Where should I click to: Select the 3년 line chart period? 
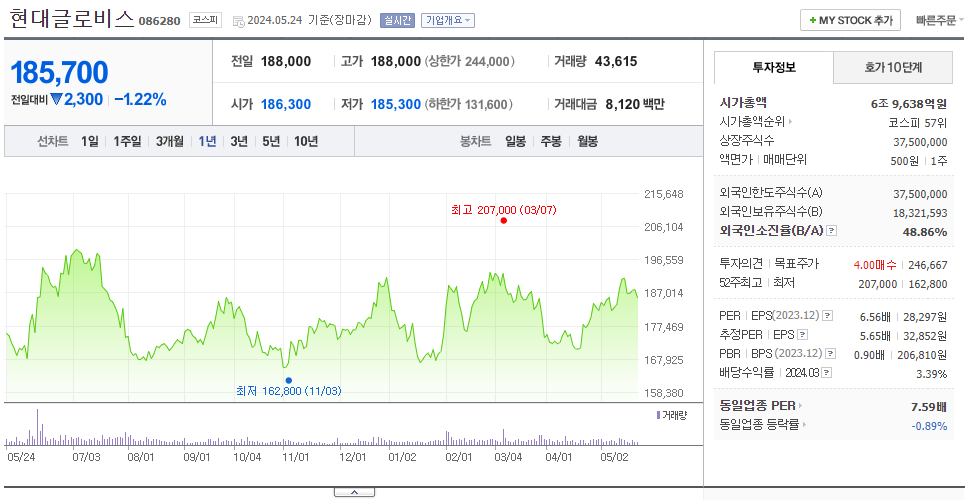pos(239,141)
